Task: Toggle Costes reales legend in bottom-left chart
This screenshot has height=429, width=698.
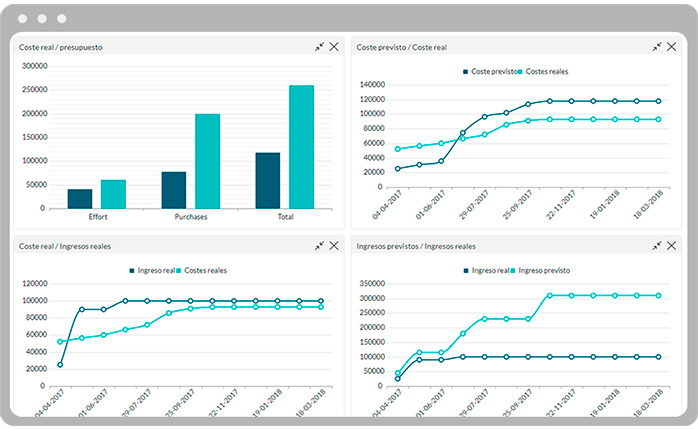Action: click(x=204, y=270)
